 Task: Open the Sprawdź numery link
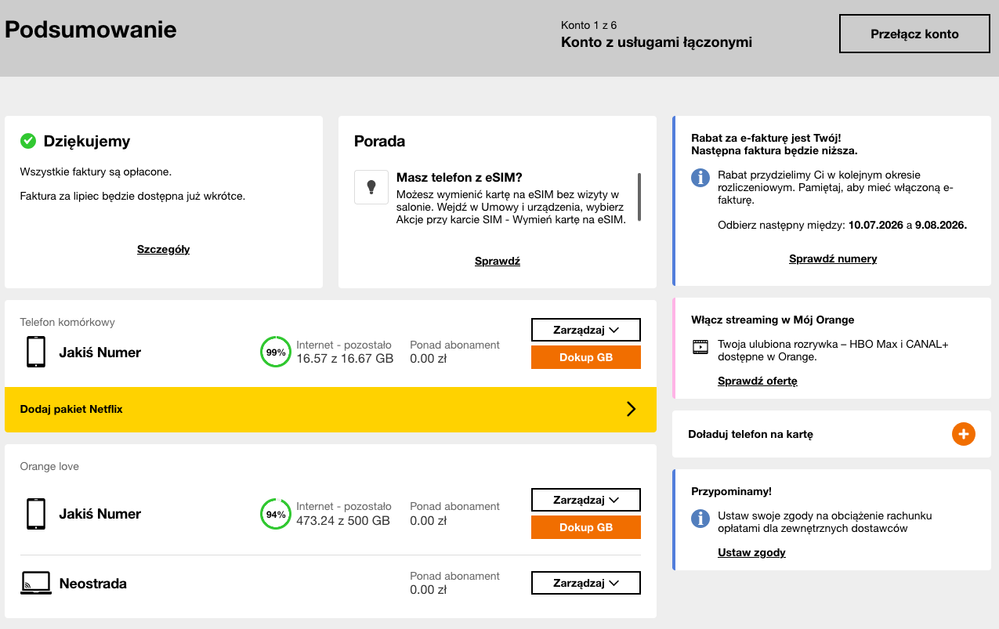coord(833,259)
